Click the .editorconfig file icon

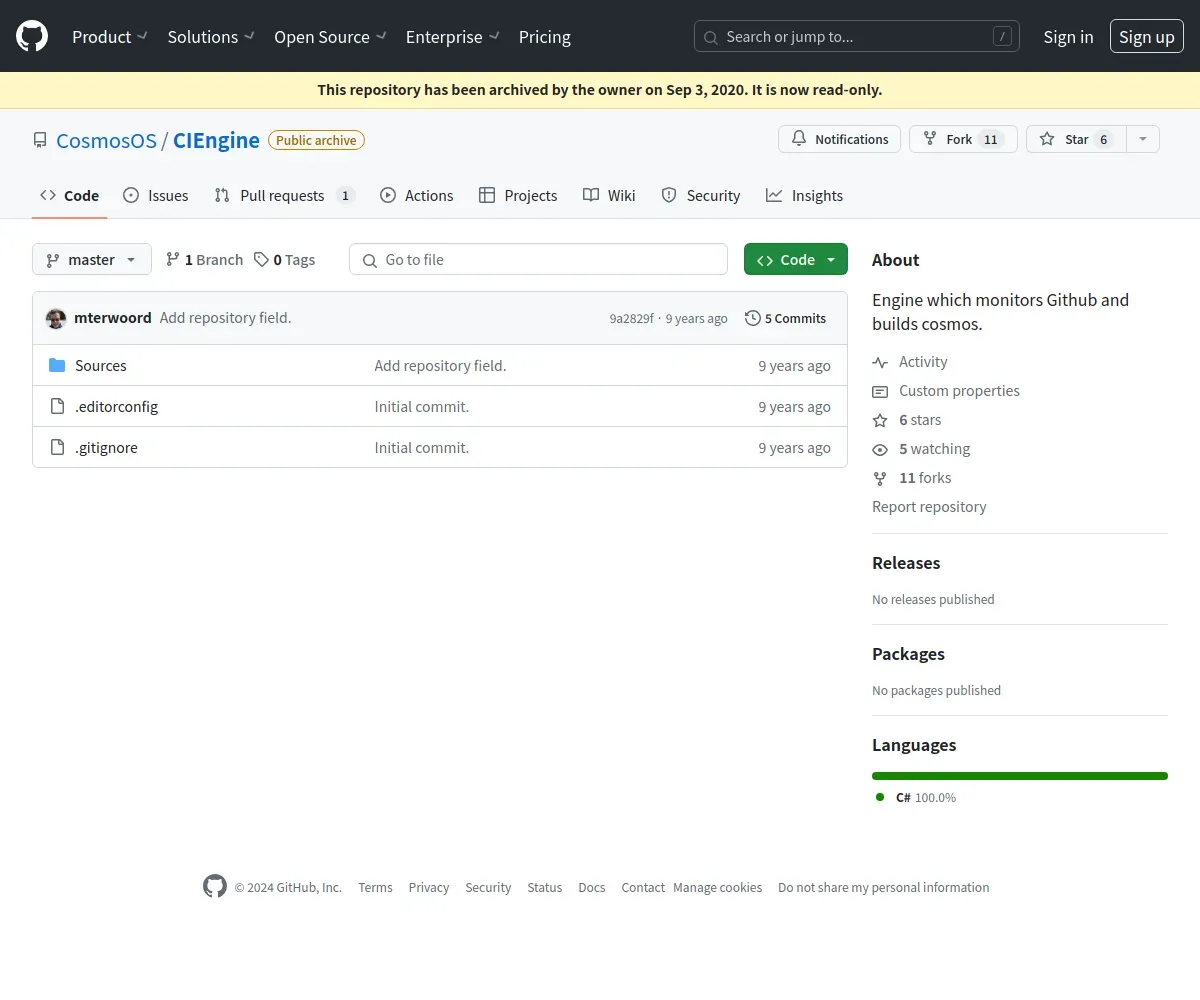tap(57, 406)
